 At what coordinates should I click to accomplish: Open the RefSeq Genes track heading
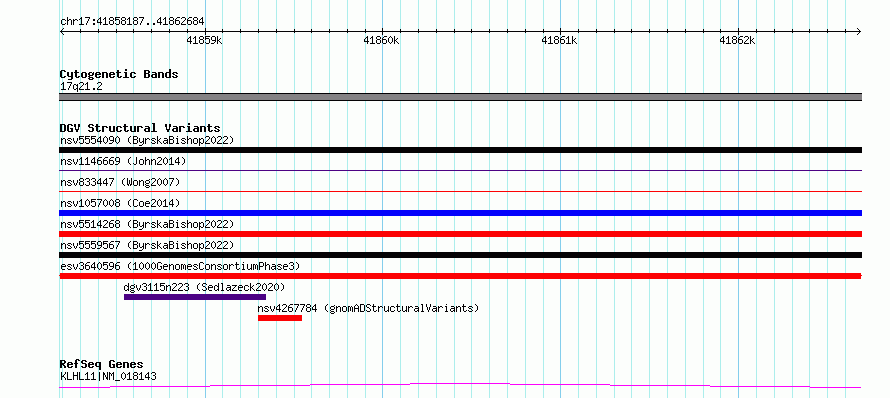pos(102,365)
